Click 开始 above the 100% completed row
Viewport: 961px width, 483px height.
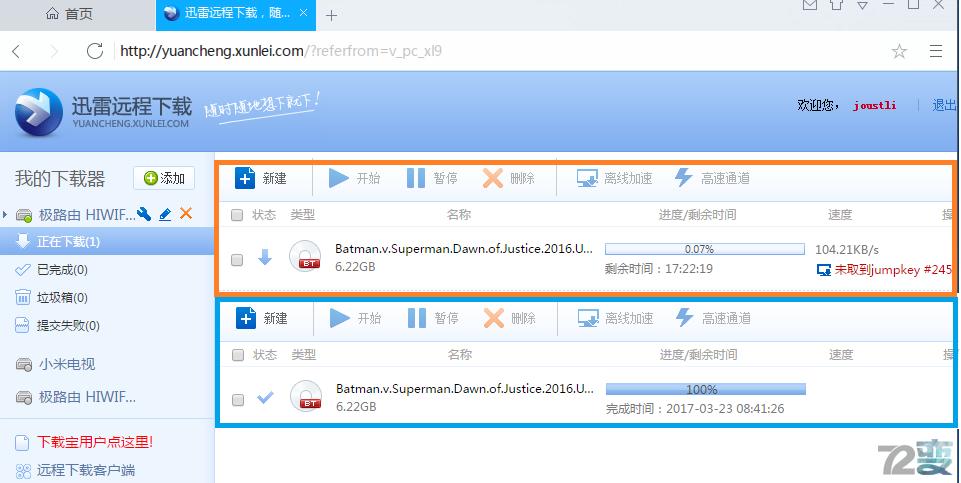[356, 318]
